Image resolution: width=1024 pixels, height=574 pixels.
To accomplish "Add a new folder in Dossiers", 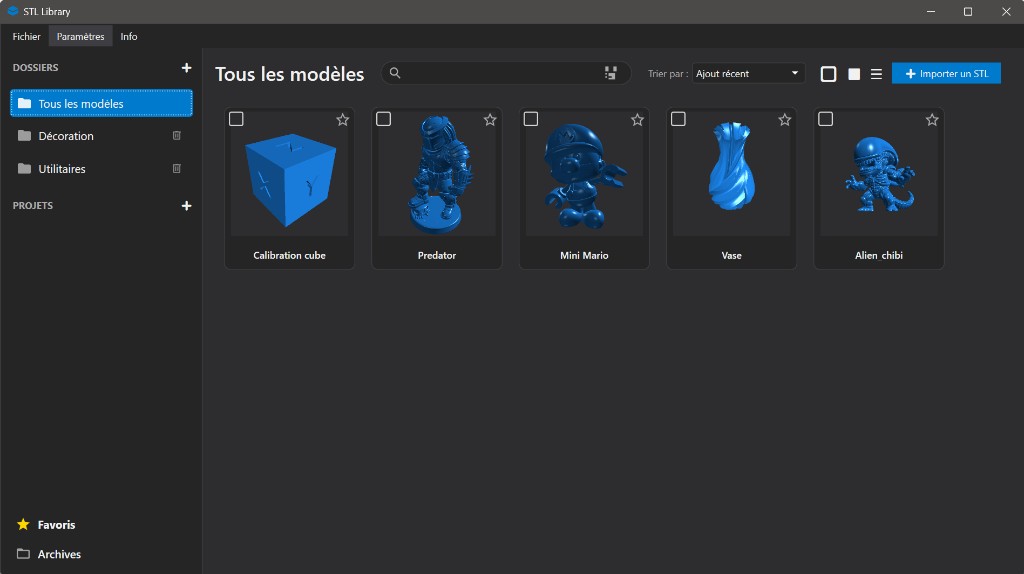I will pyautogui.click(x=186, y=68).
